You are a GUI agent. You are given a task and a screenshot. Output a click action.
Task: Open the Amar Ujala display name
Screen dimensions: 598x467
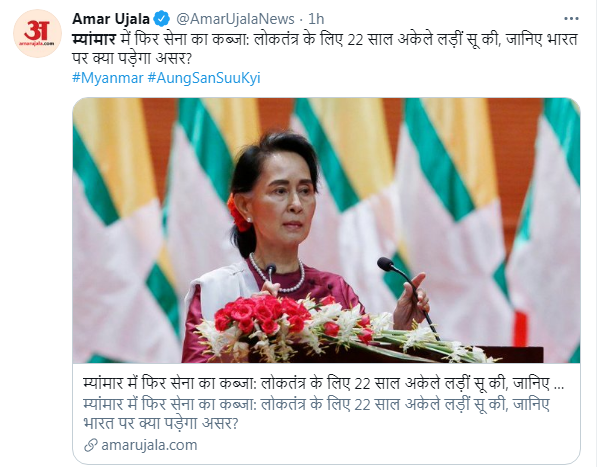pyautogui.click(x=111, y=19)
